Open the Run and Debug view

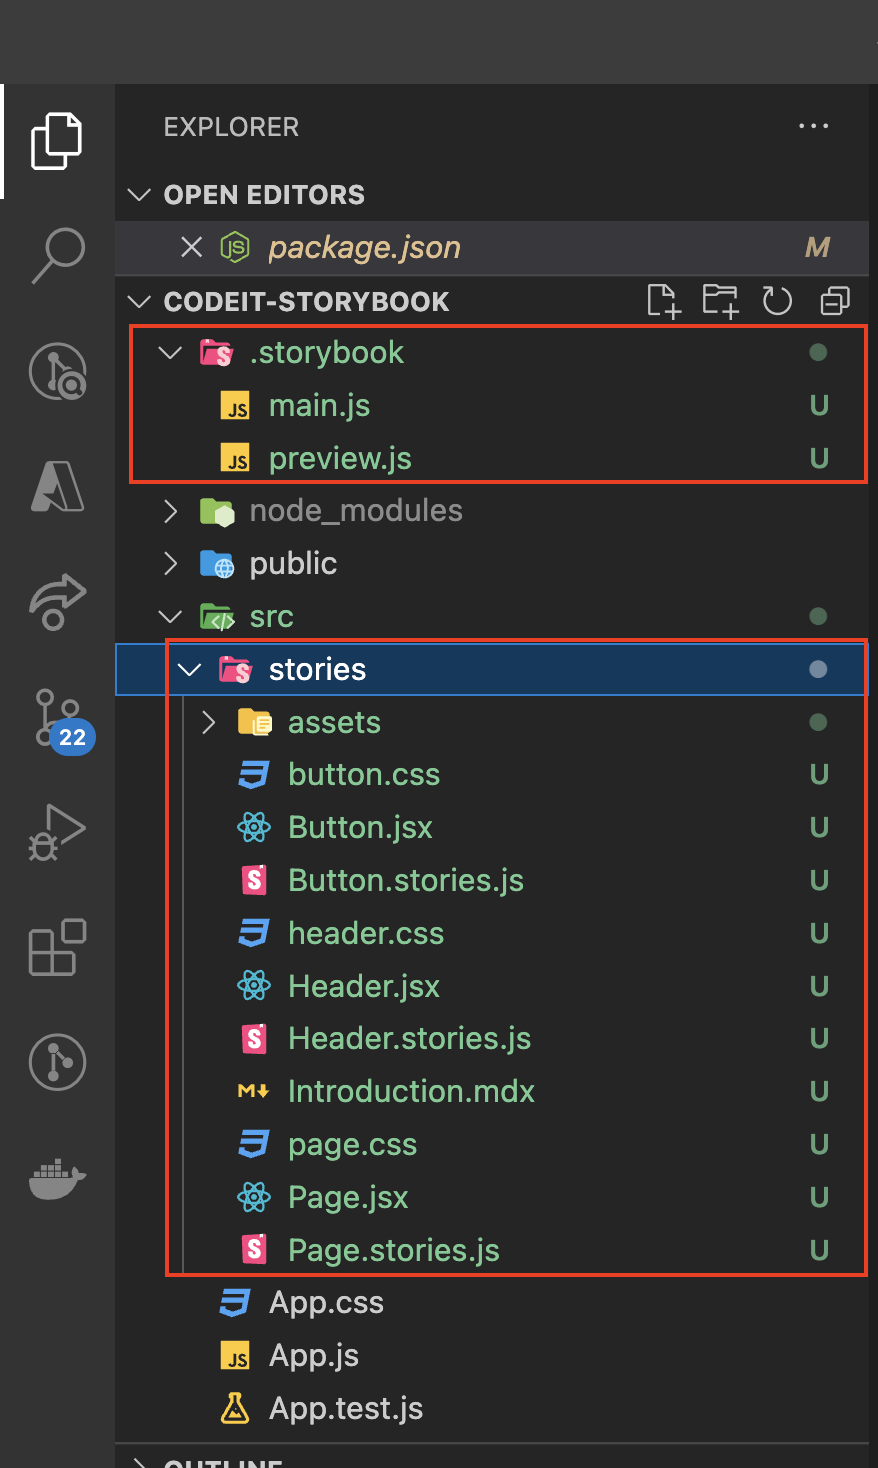point(58,831)
